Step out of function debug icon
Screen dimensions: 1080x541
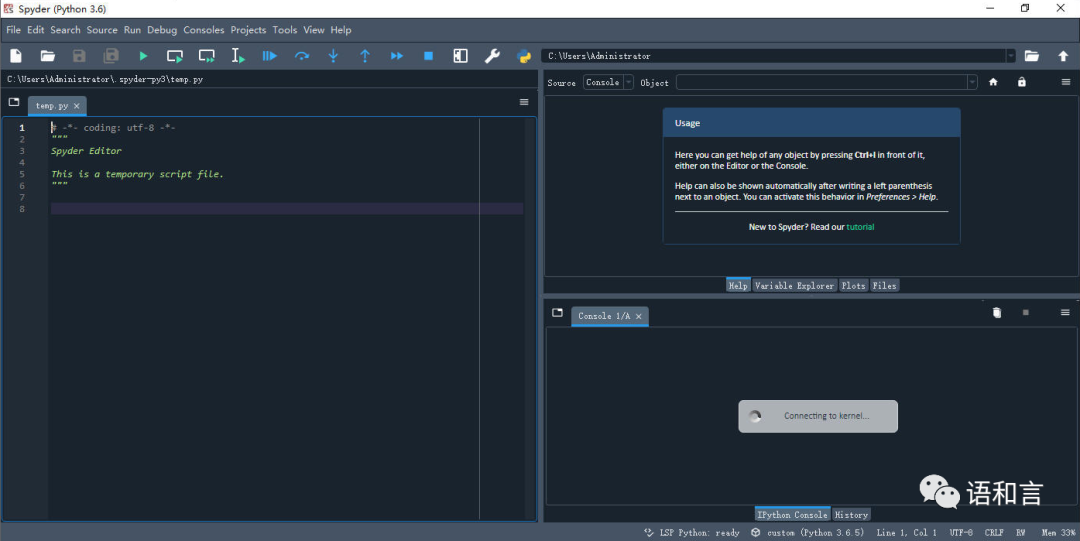tap(365, 56)
